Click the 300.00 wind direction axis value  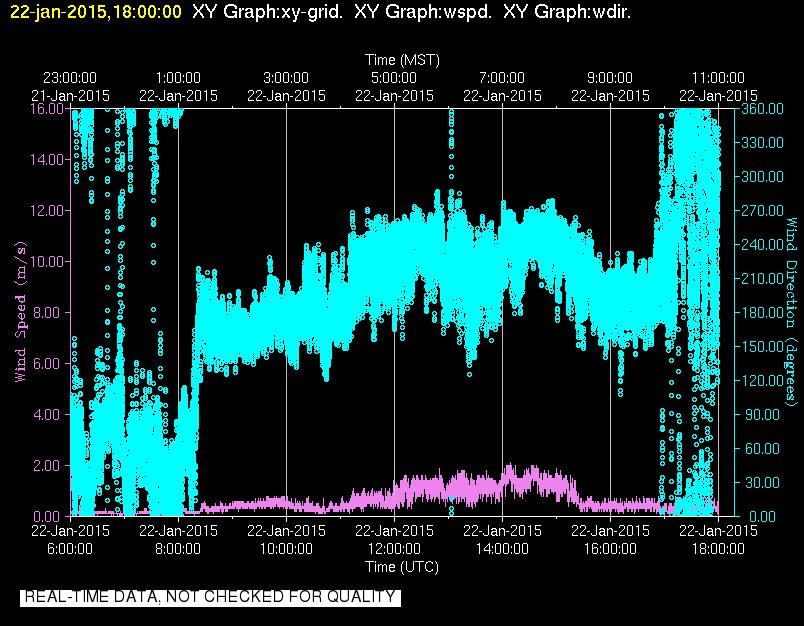click(762, 177)
